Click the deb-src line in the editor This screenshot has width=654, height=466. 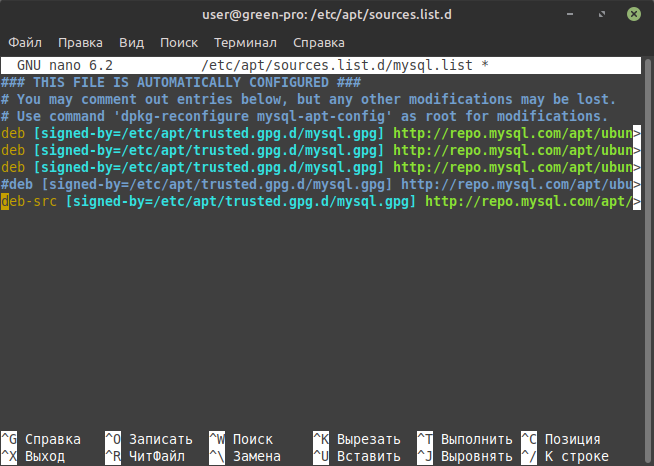(300, 201)
